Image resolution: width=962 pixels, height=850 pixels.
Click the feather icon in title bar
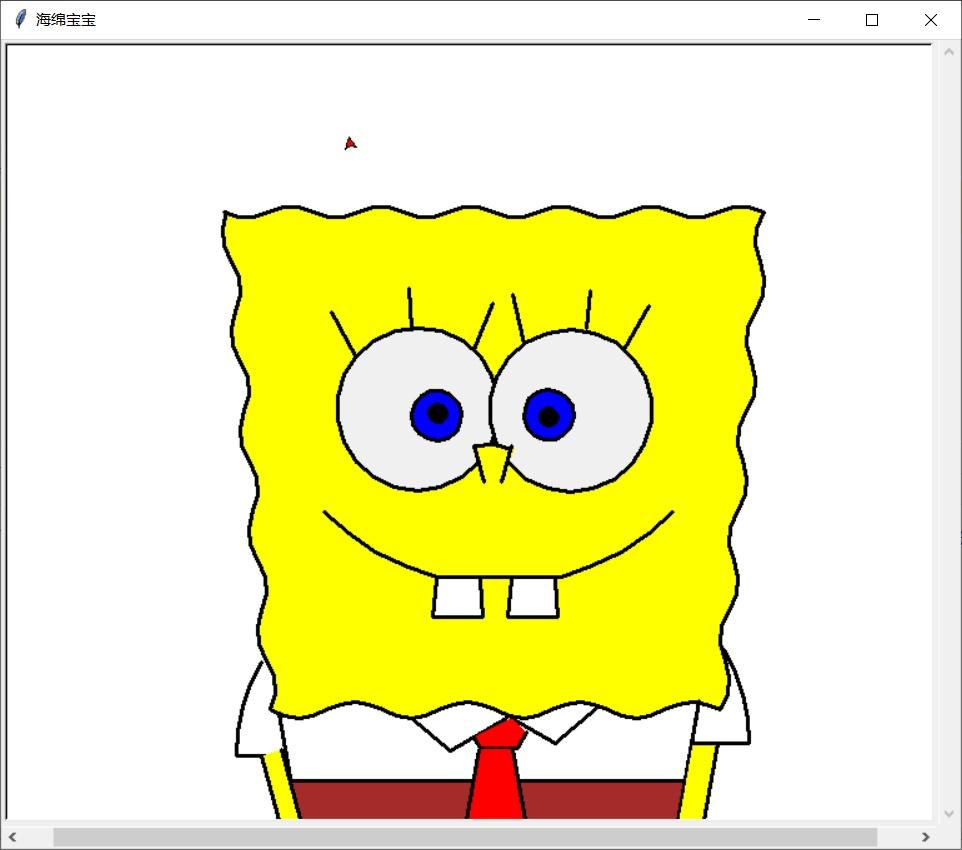click(20, 19)
